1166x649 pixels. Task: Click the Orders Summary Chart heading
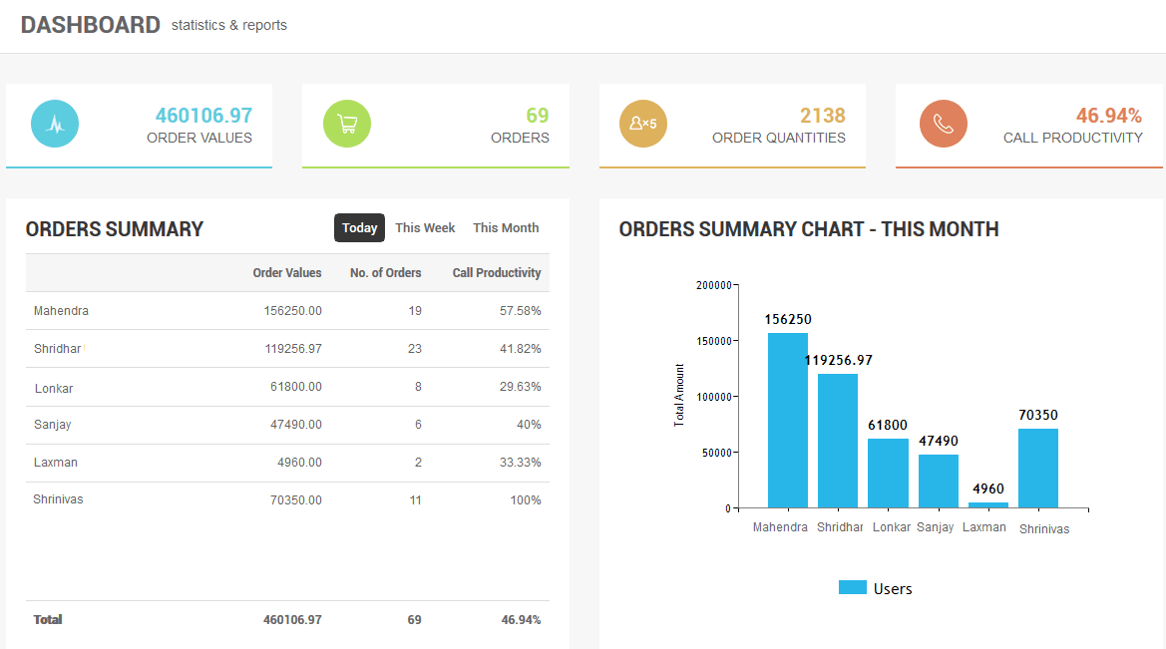(808, 229)
